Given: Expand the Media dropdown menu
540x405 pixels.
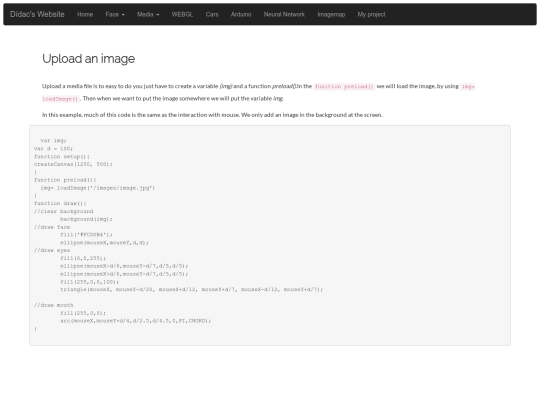Looking at the screenshot, I should tap(148, 14).
